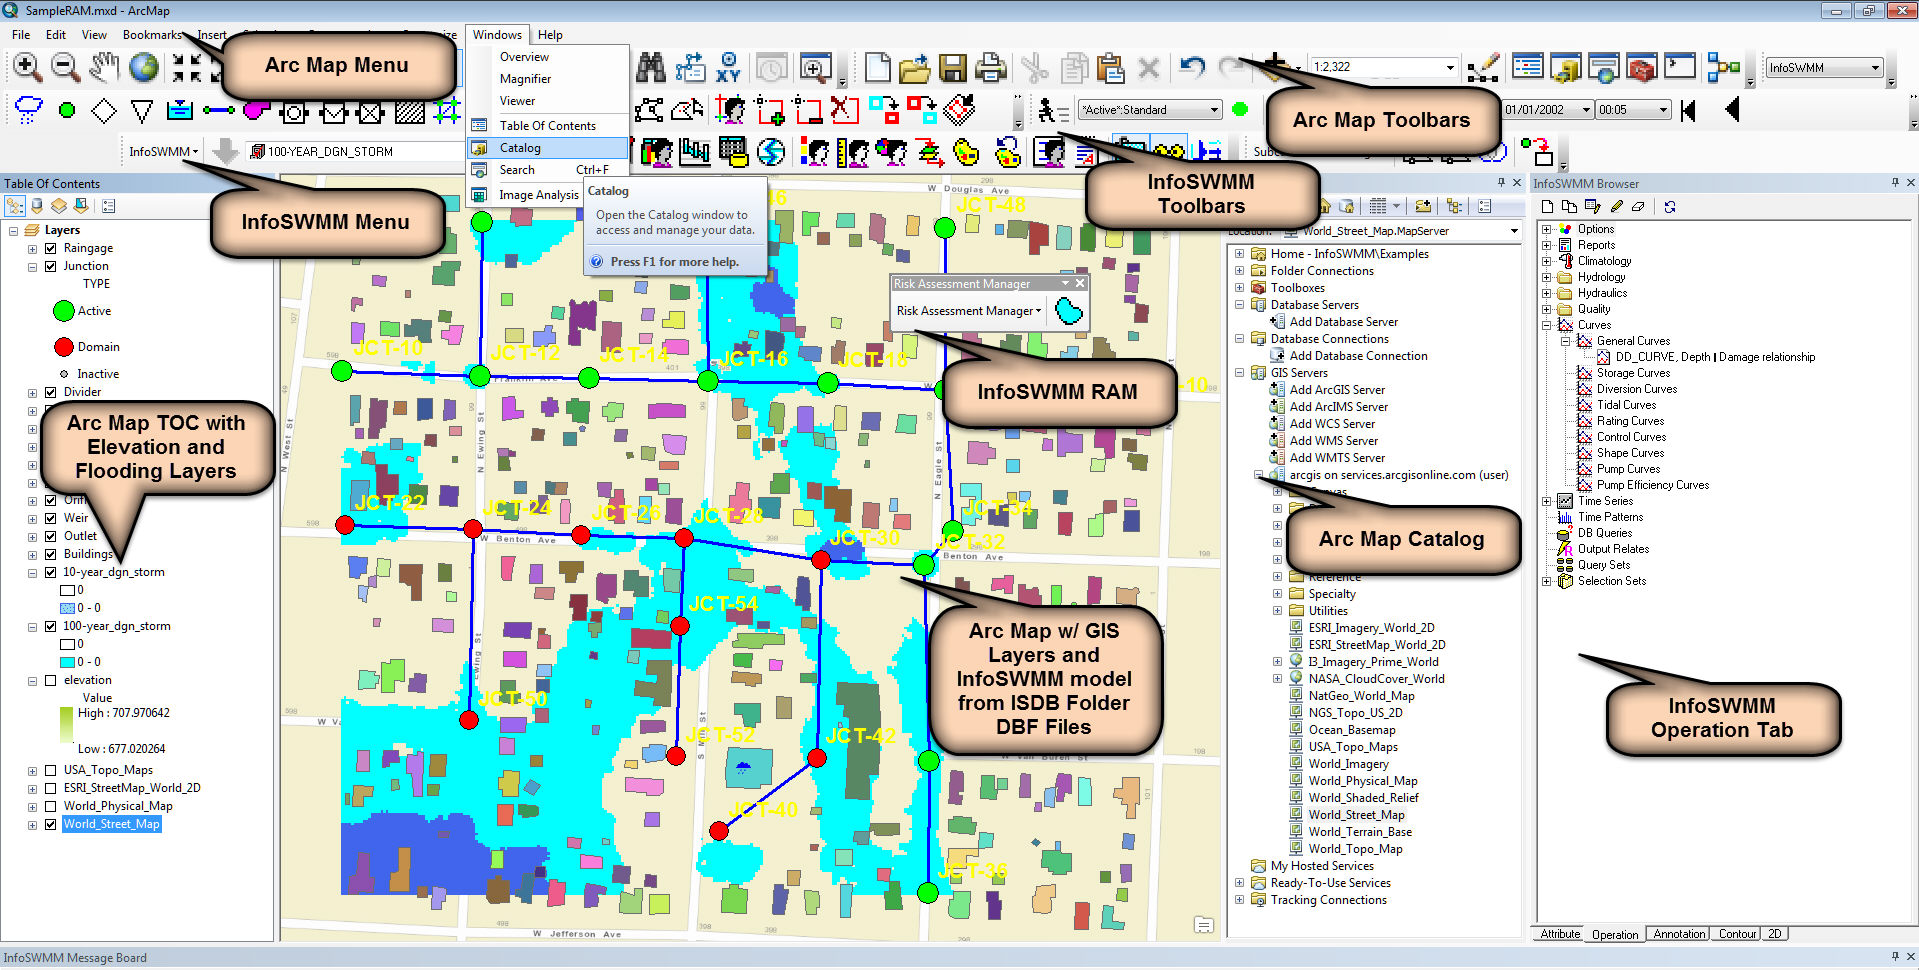1919x970 pixels.
Task: Click the Catalog Location path field
Action: pyautogui.click(x=1404, y=231)
